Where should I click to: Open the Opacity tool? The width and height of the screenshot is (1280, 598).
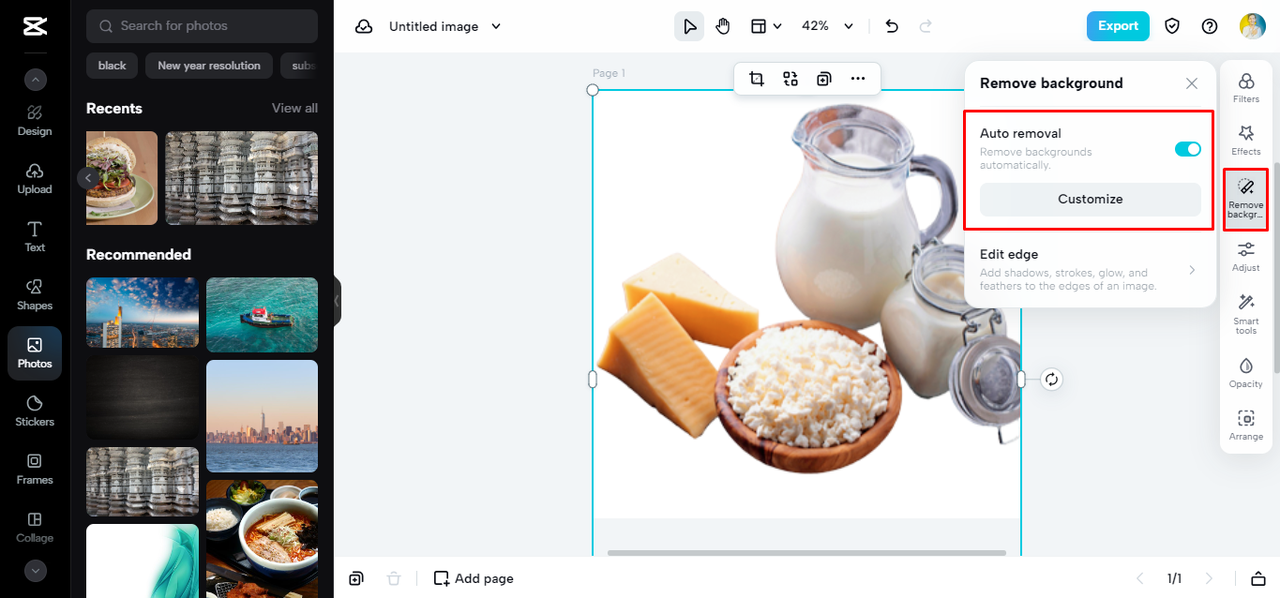click(1246, 373)
